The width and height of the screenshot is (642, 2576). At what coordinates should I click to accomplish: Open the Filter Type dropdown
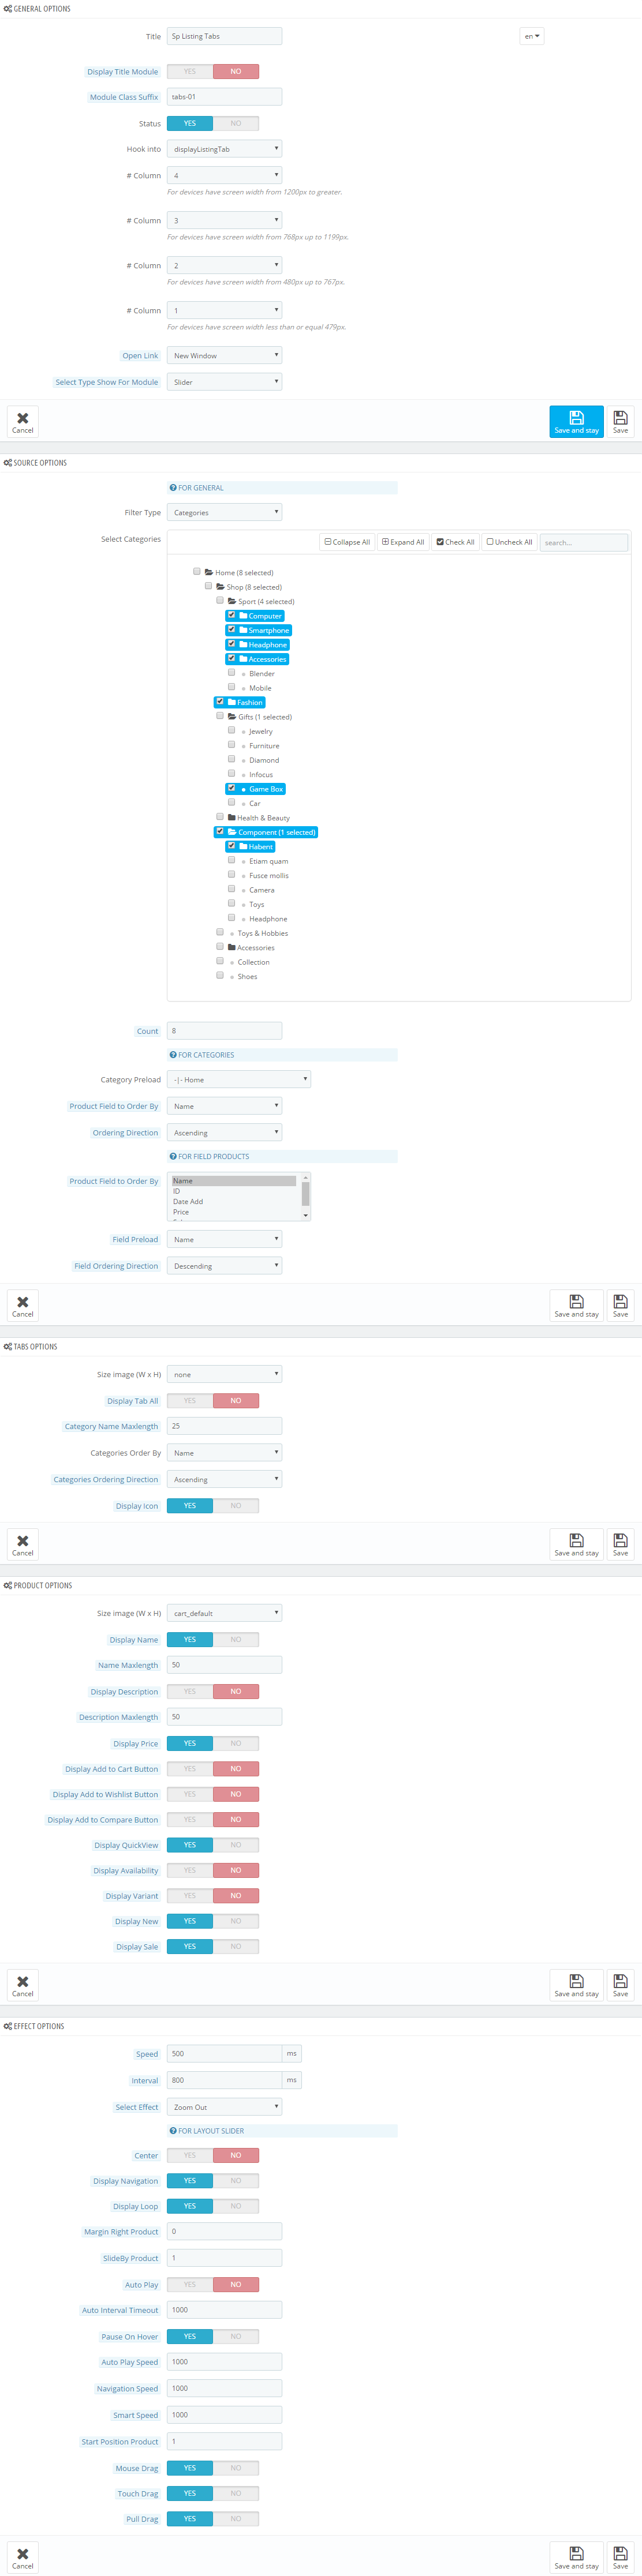tap(224, 512)
